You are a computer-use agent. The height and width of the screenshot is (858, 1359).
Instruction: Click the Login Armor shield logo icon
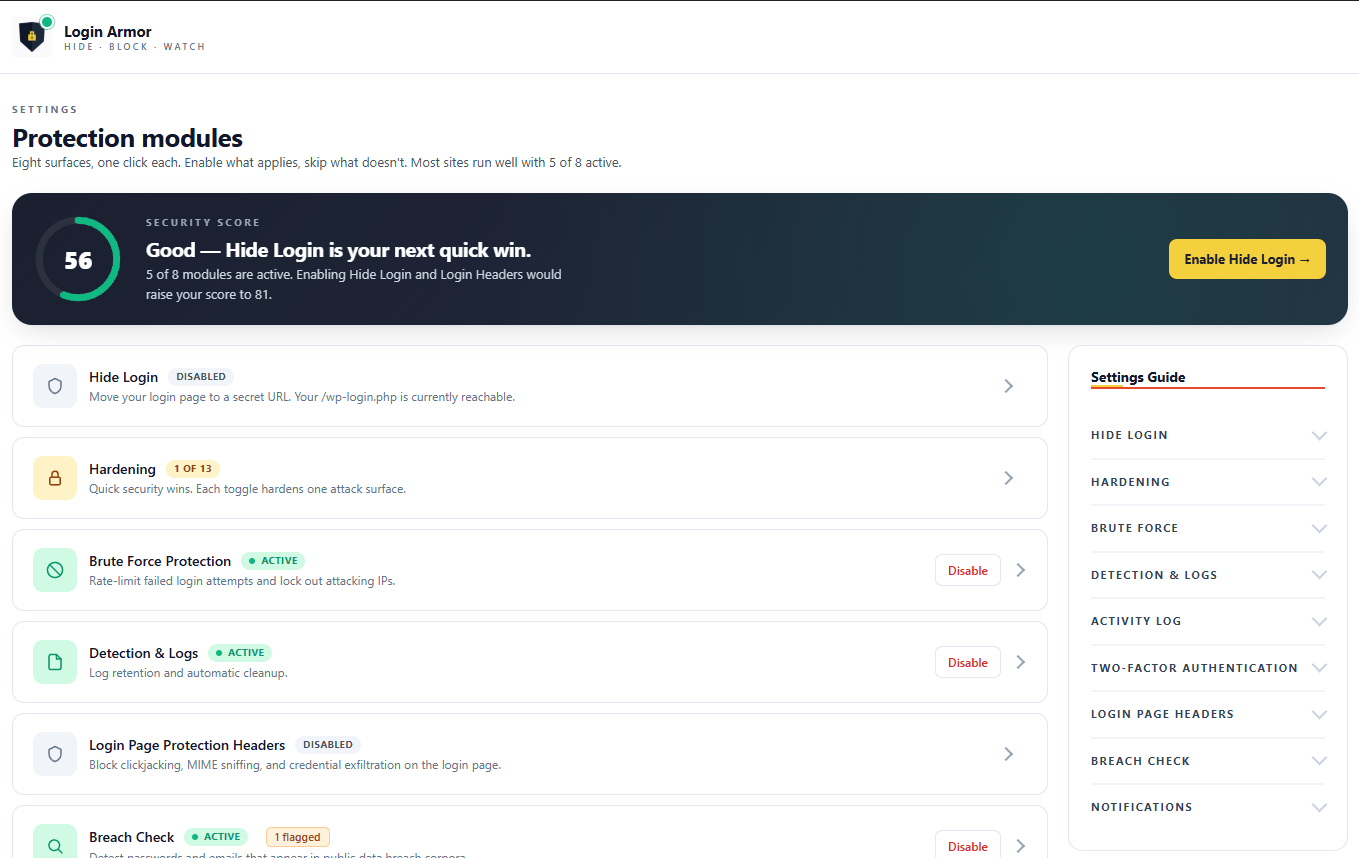click(x=31, y=35)
